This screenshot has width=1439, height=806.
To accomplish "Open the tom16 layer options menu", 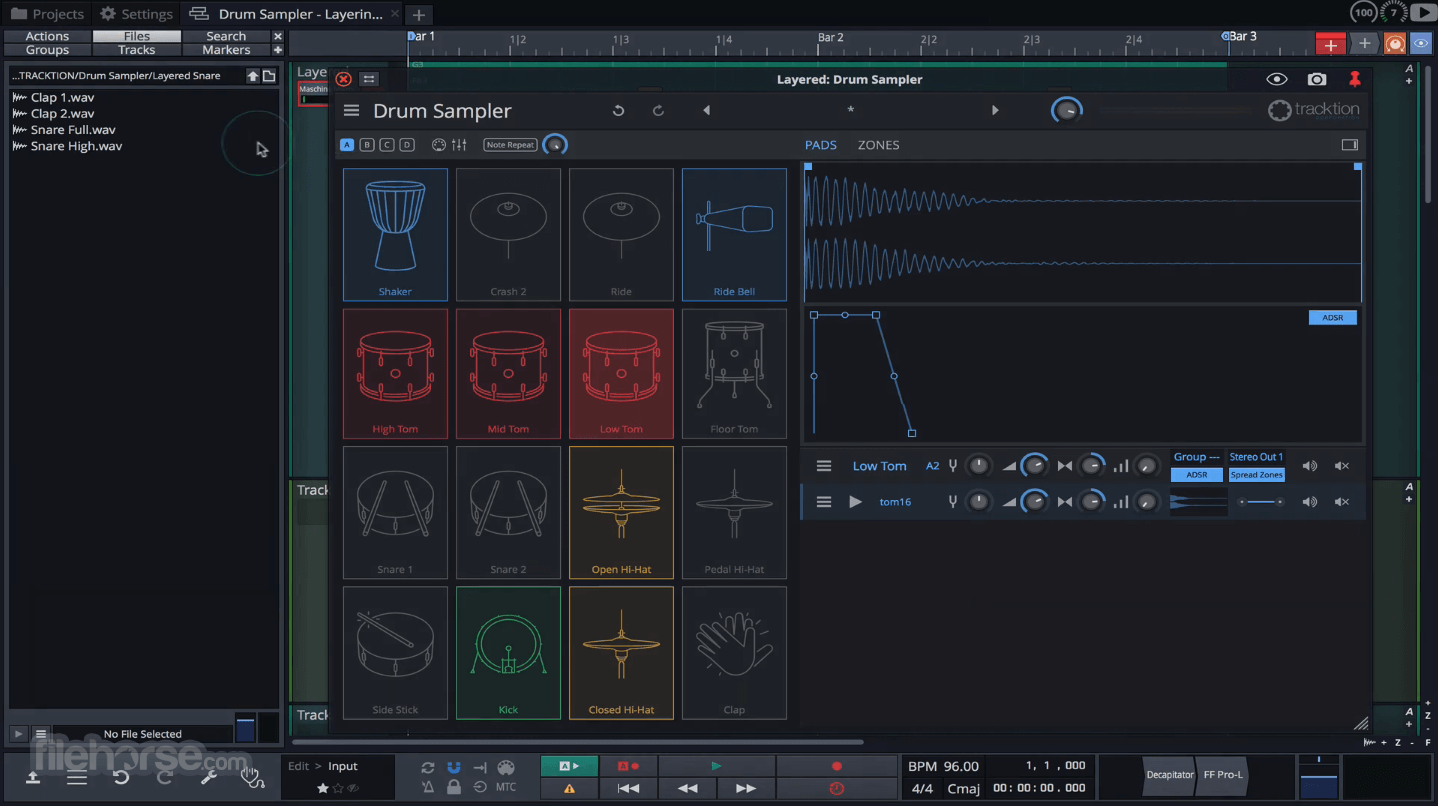I will pos(824,502).
